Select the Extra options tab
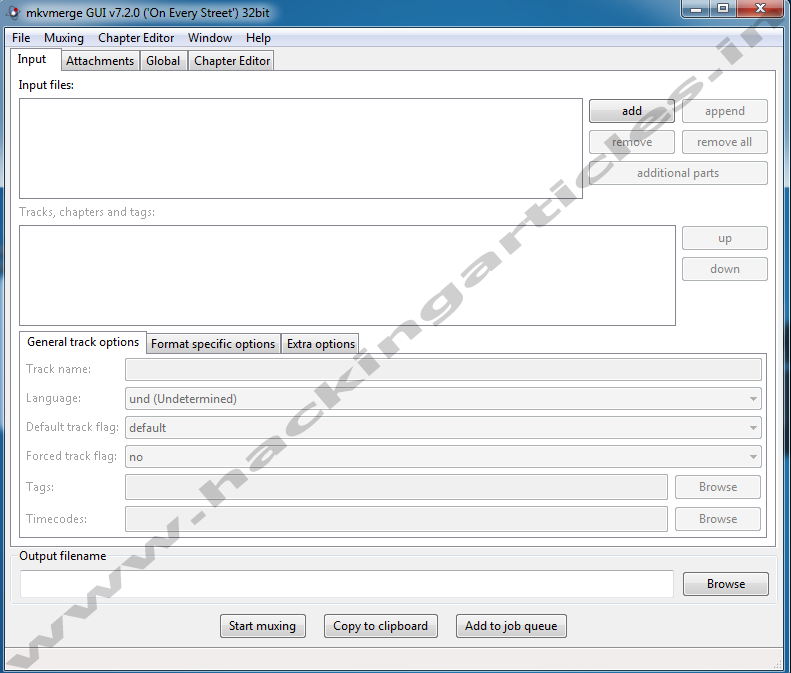Viewport: 791px width, 673px height. tap(320, 344)
